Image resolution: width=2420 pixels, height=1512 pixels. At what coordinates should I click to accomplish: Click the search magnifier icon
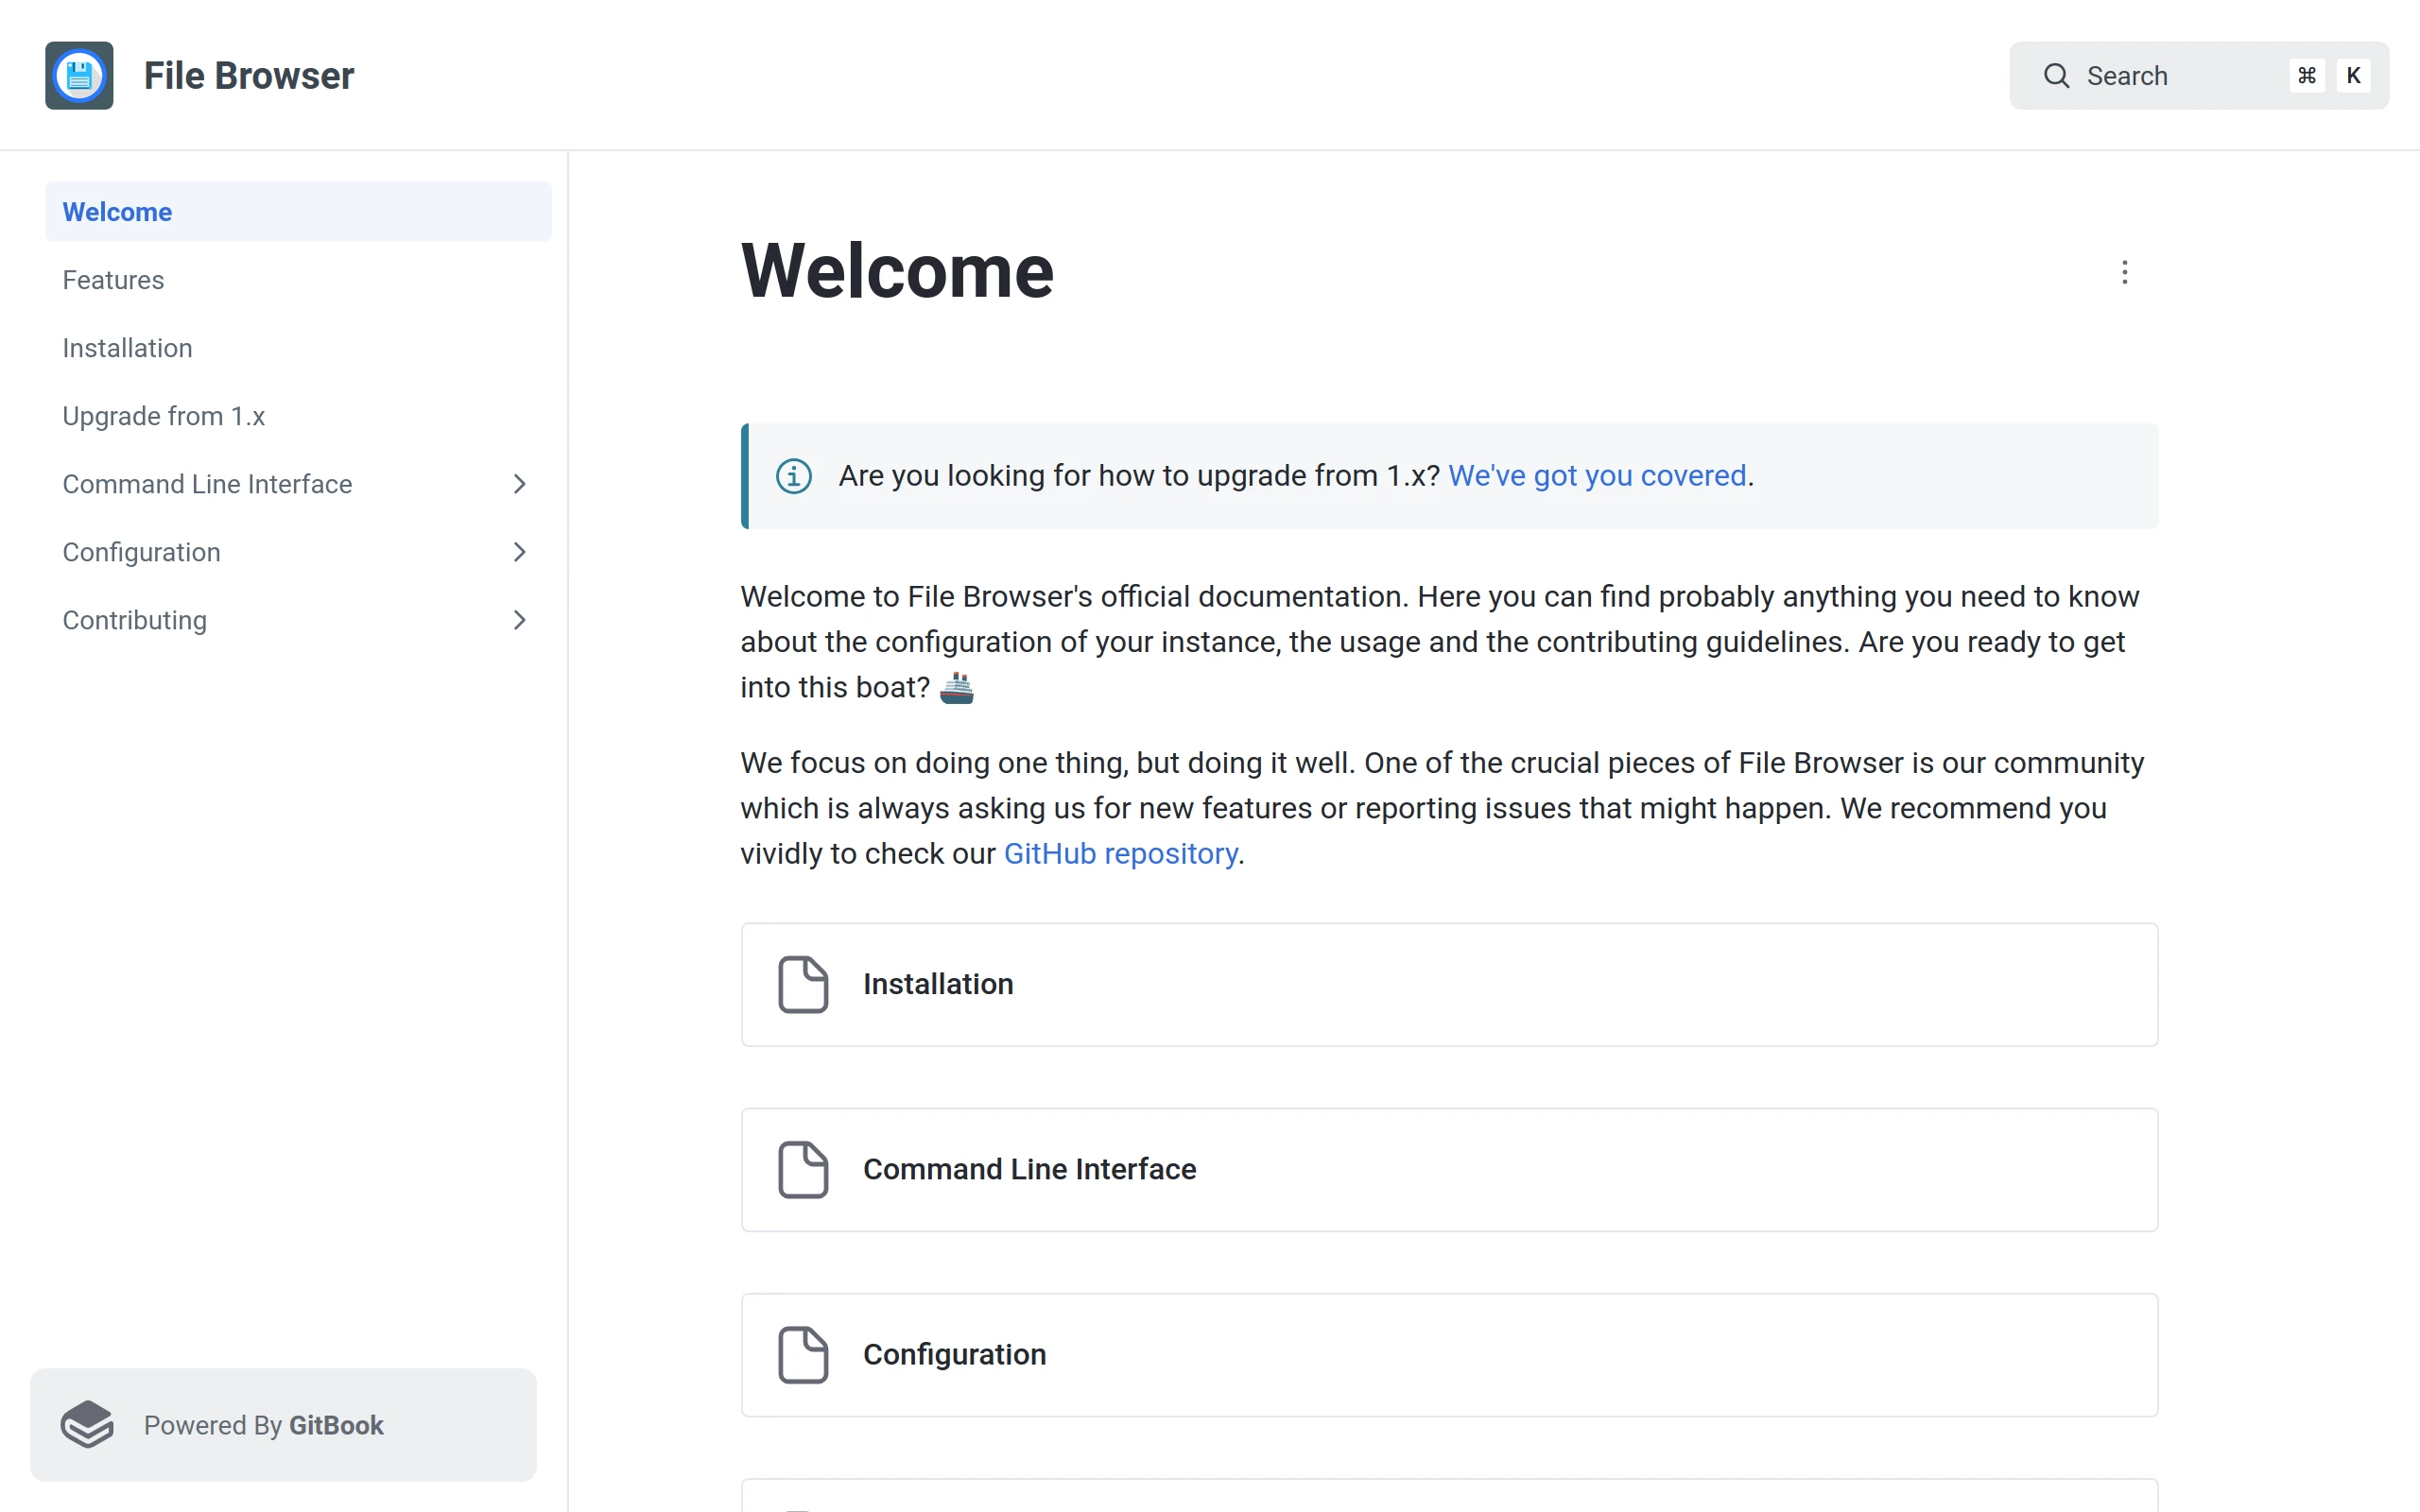(2056, 76)
